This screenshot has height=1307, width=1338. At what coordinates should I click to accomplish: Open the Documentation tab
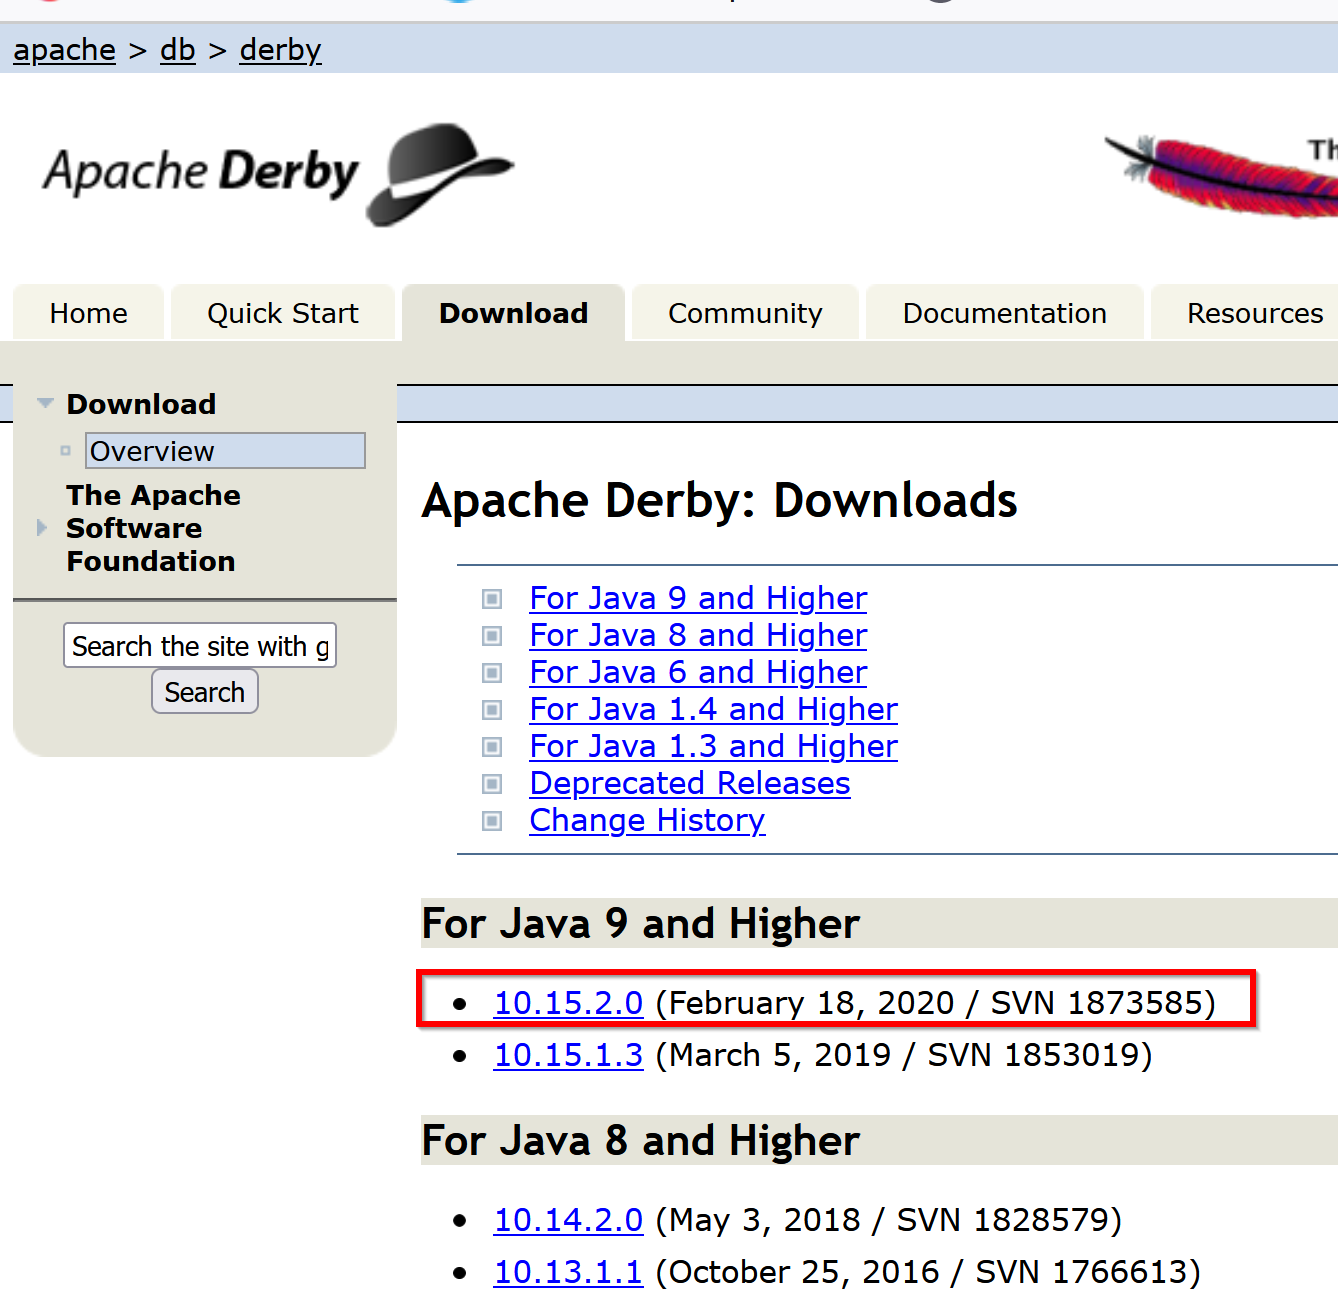point(1004,313)
